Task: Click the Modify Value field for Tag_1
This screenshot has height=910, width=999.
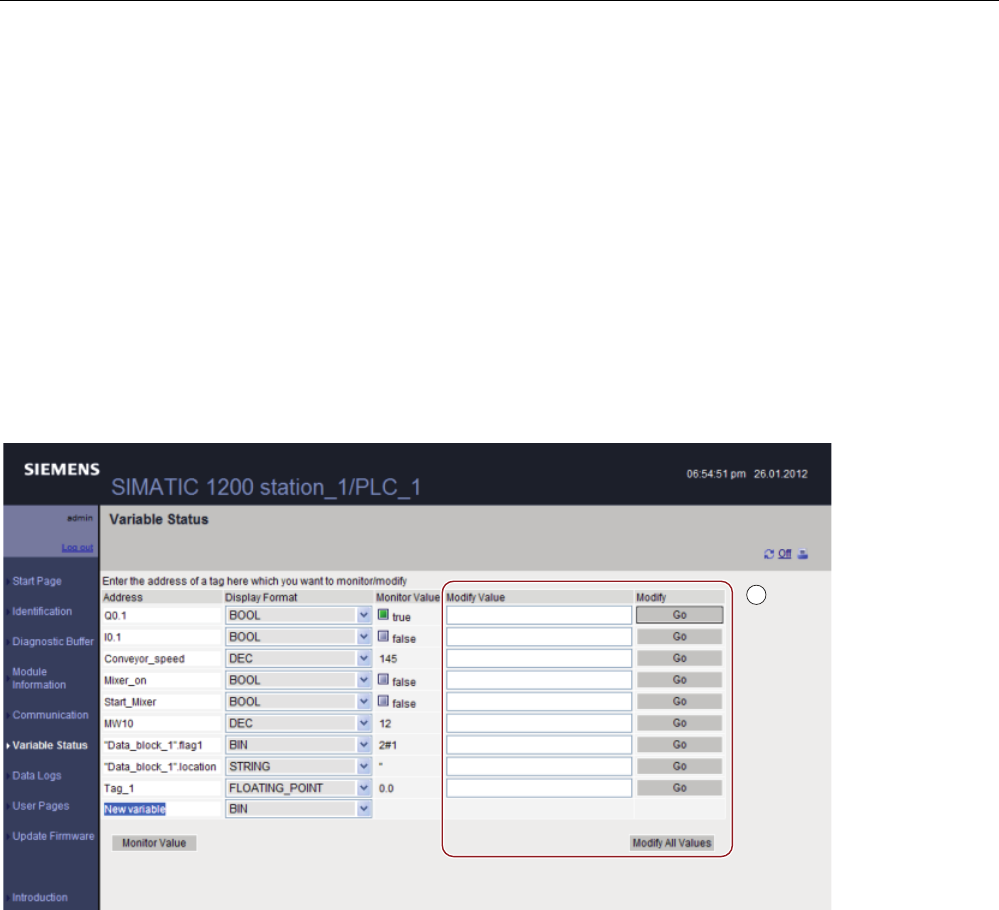Action: (539, 788)
